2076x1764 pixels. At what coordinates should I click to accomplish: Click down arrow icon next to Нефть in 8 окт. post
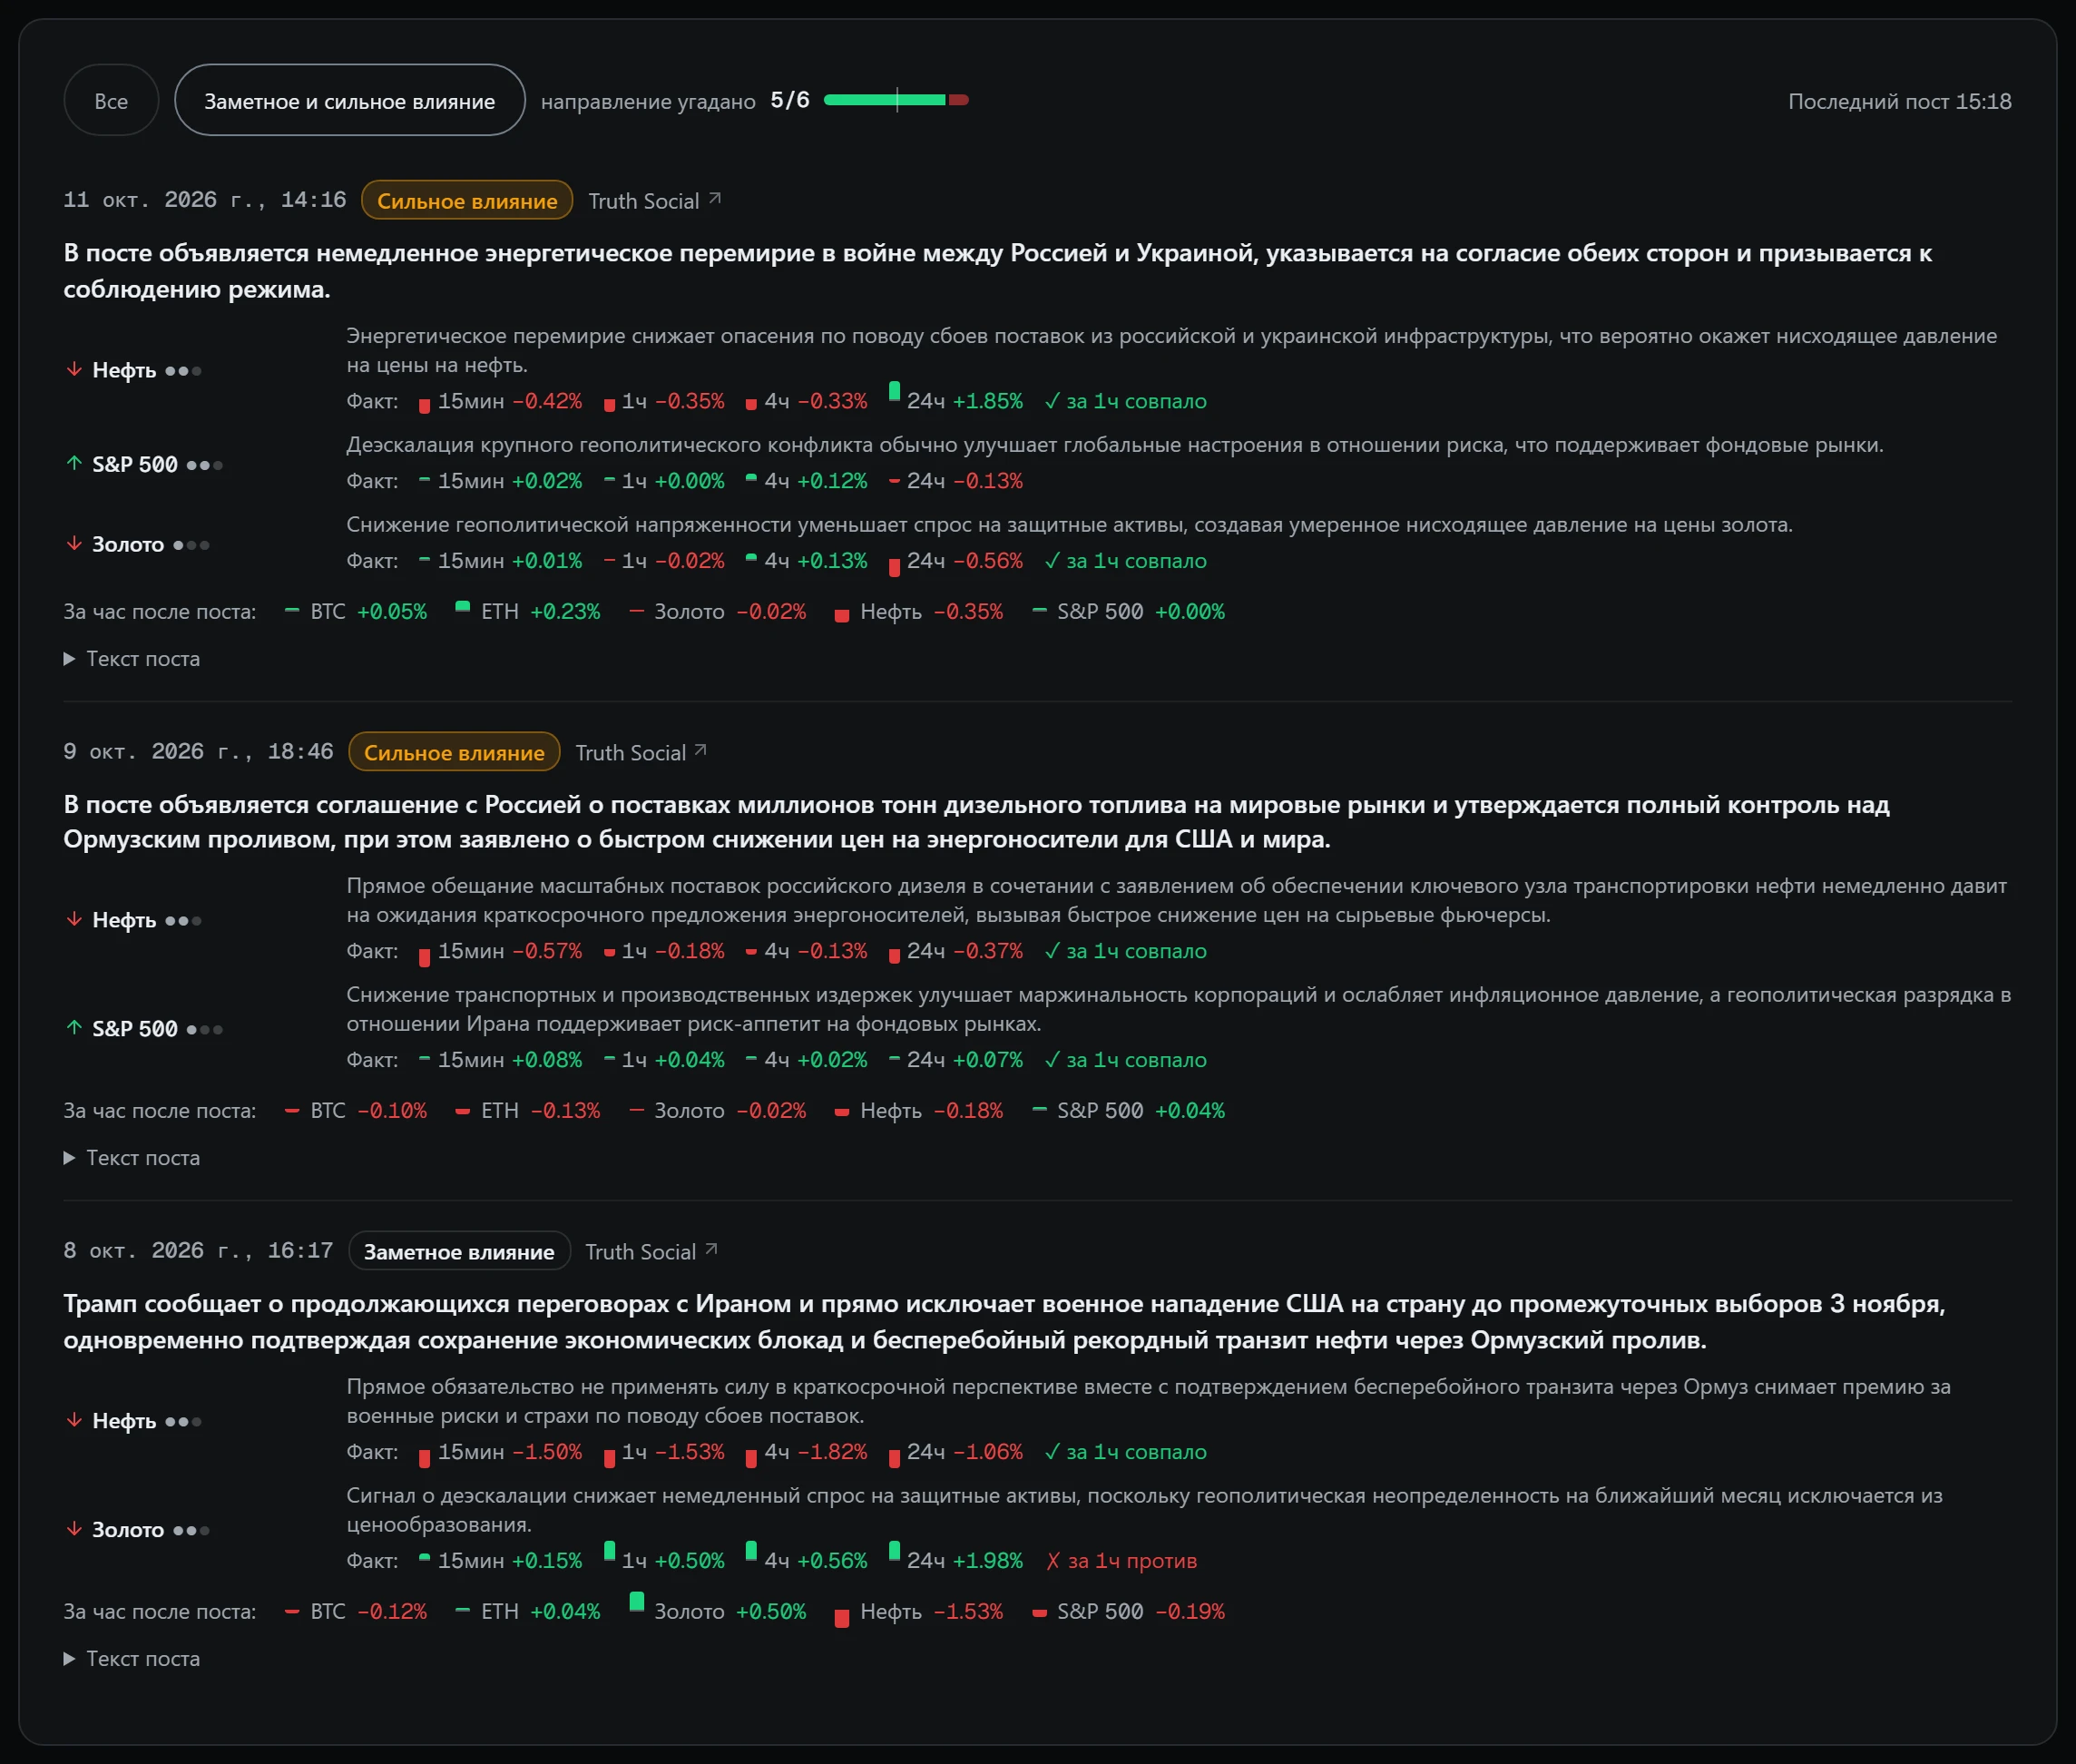pyautogui.click(x=74, y=1421)
